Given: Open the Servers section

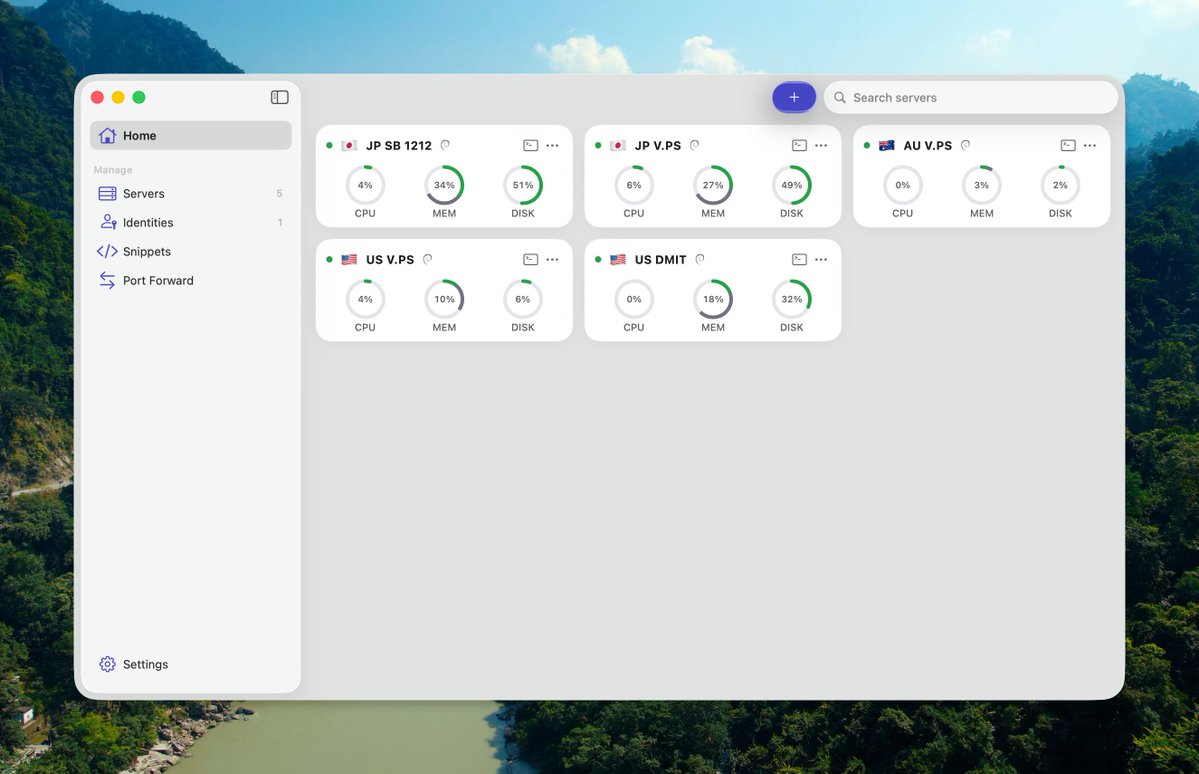Looking at the screenshot, I should coord(190,194).
